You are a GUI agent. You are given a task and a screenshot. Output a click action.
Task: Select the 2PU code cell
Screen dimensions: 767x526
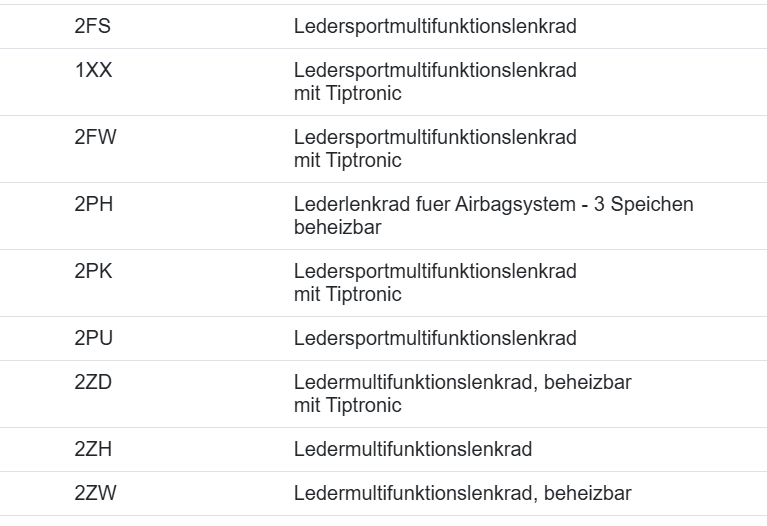click(93, 338)
